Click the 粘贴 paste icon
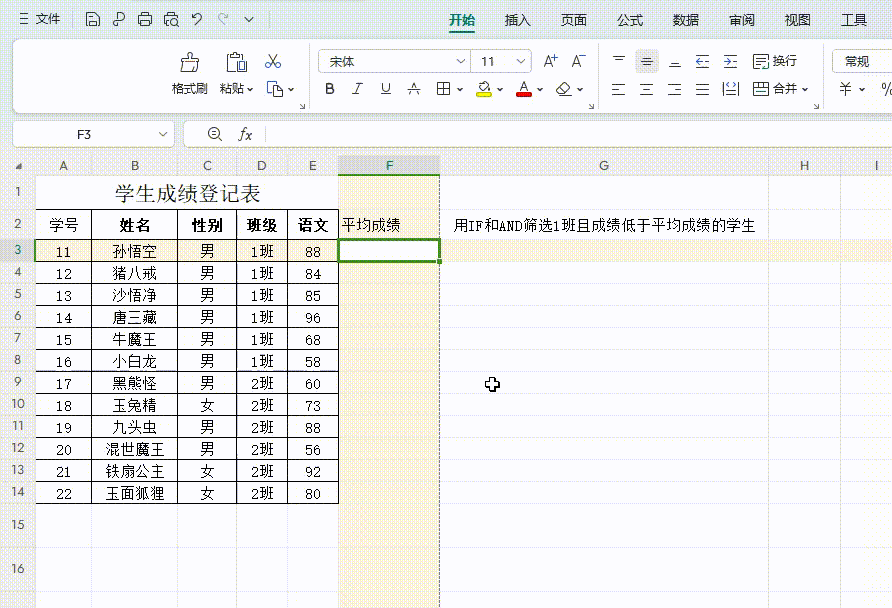Viewport: 892px width, 608px height. click(236, 62)
